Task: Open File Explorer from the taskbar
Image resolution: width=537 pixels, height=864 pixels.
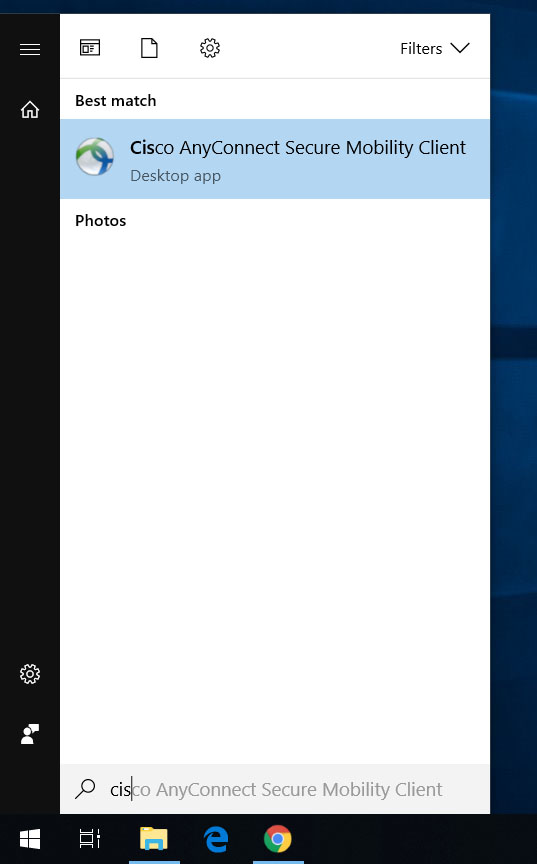Action: click(154, 839)
